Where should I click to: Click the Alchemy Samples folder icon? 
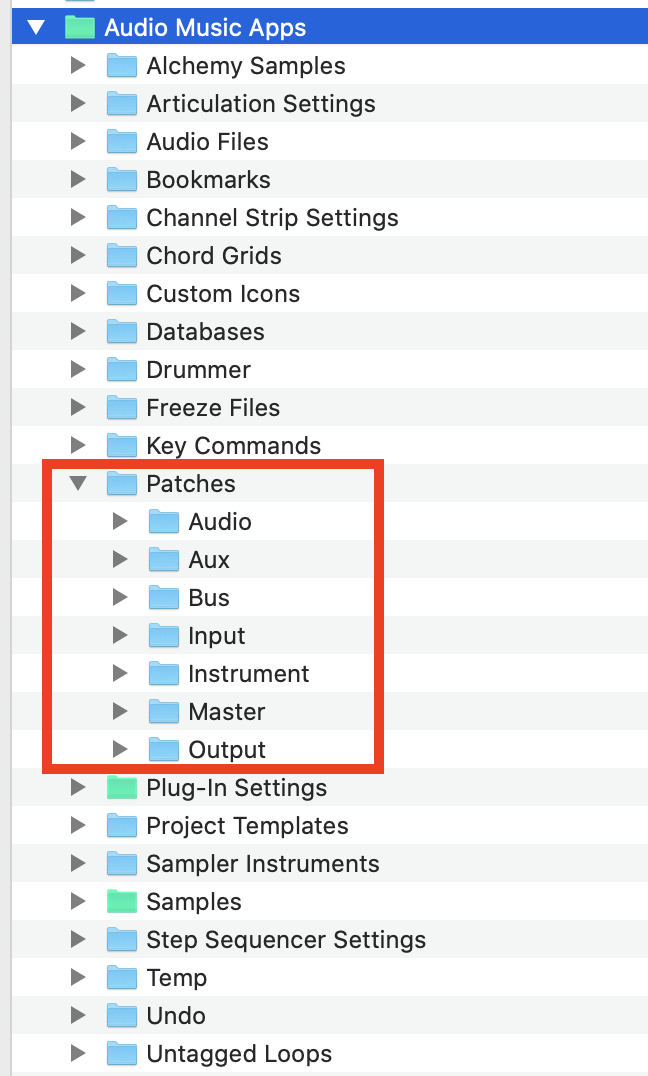[x=120, y=66]
